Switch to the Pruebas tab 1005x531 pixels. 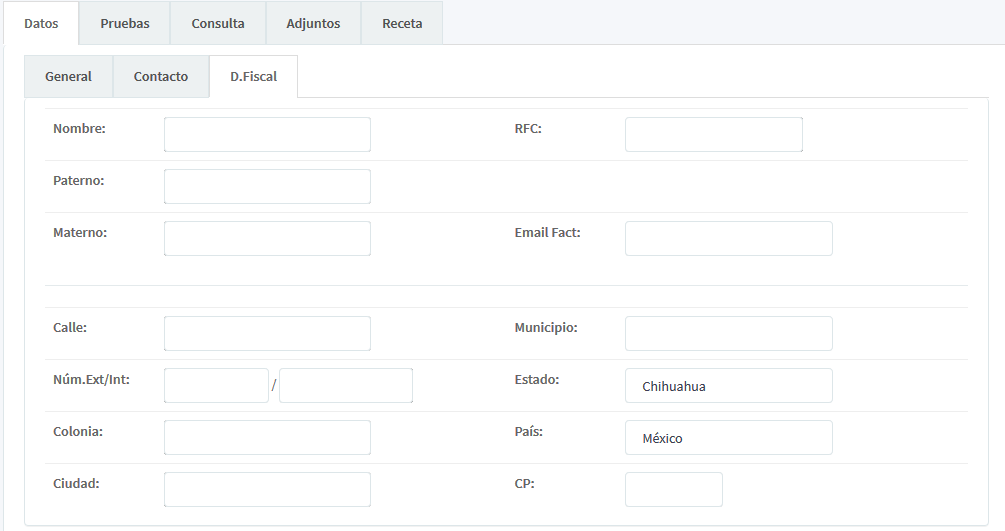coord(125,23)
